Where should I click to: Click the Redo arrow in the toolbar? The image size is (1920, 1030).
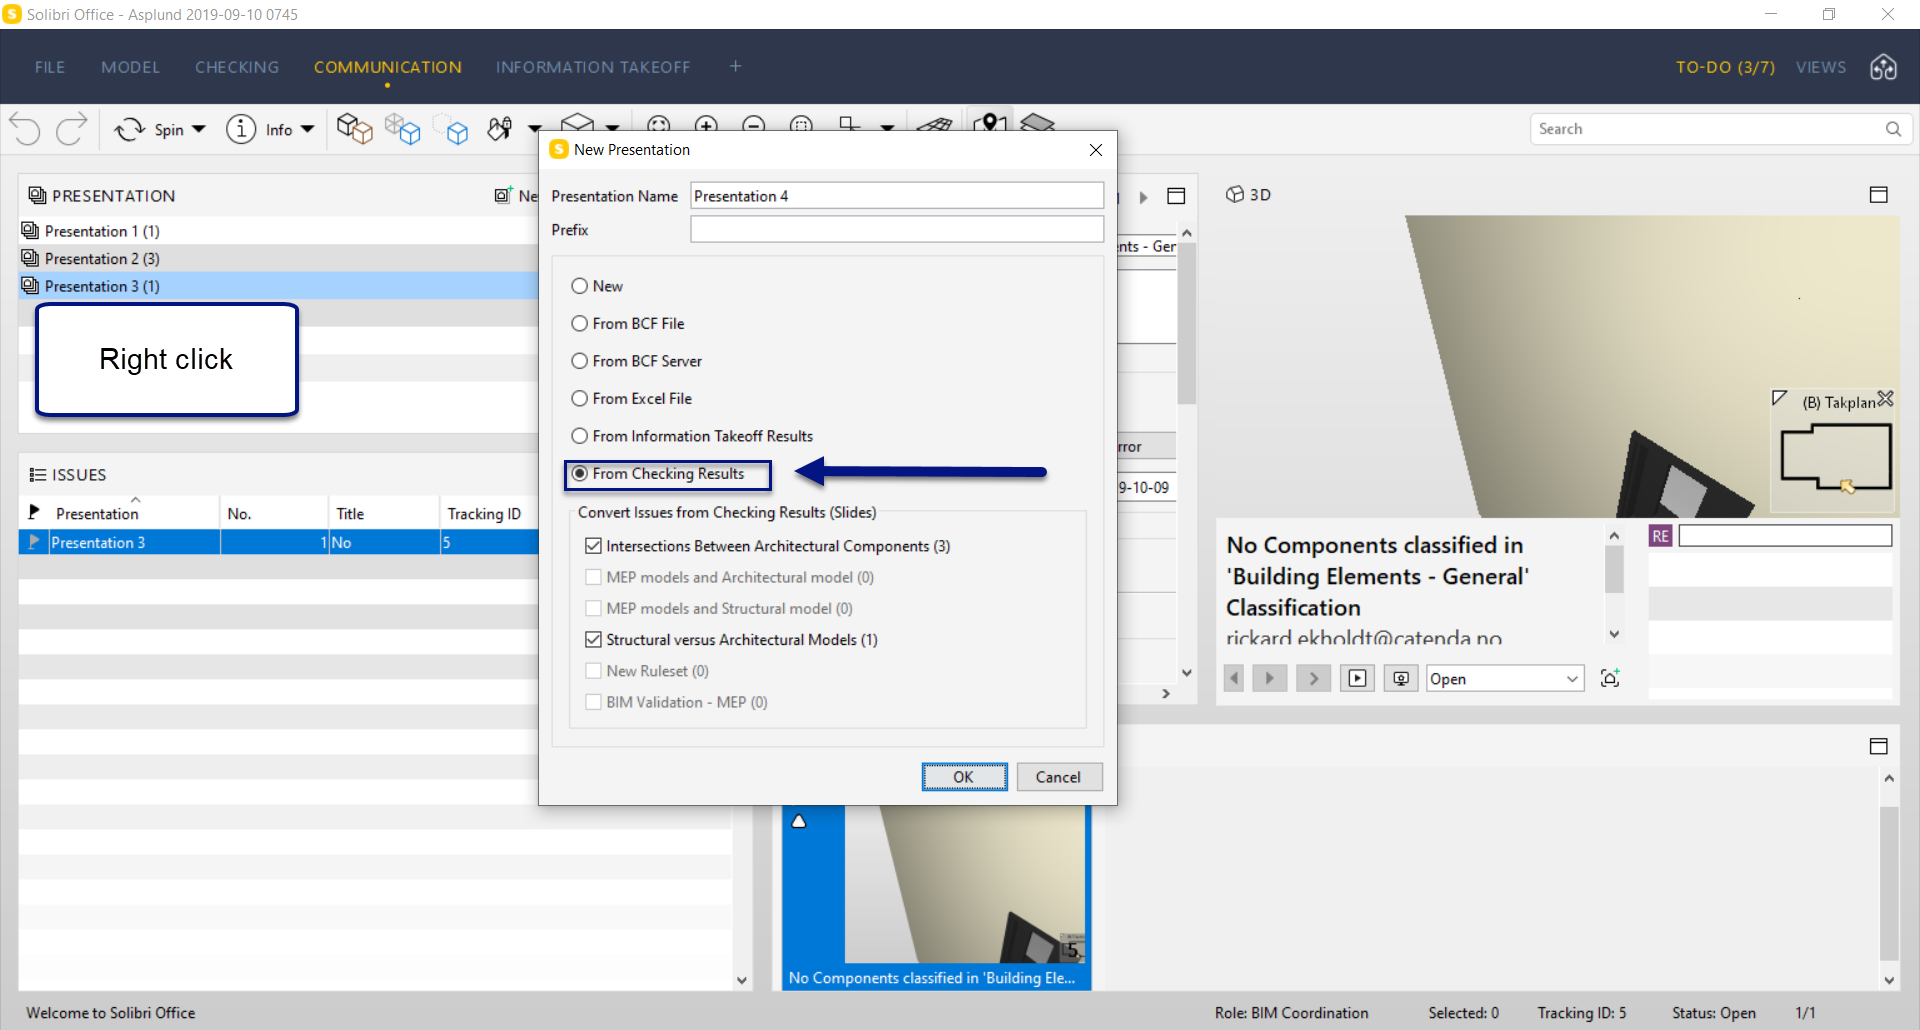click(x=71, y=129)
